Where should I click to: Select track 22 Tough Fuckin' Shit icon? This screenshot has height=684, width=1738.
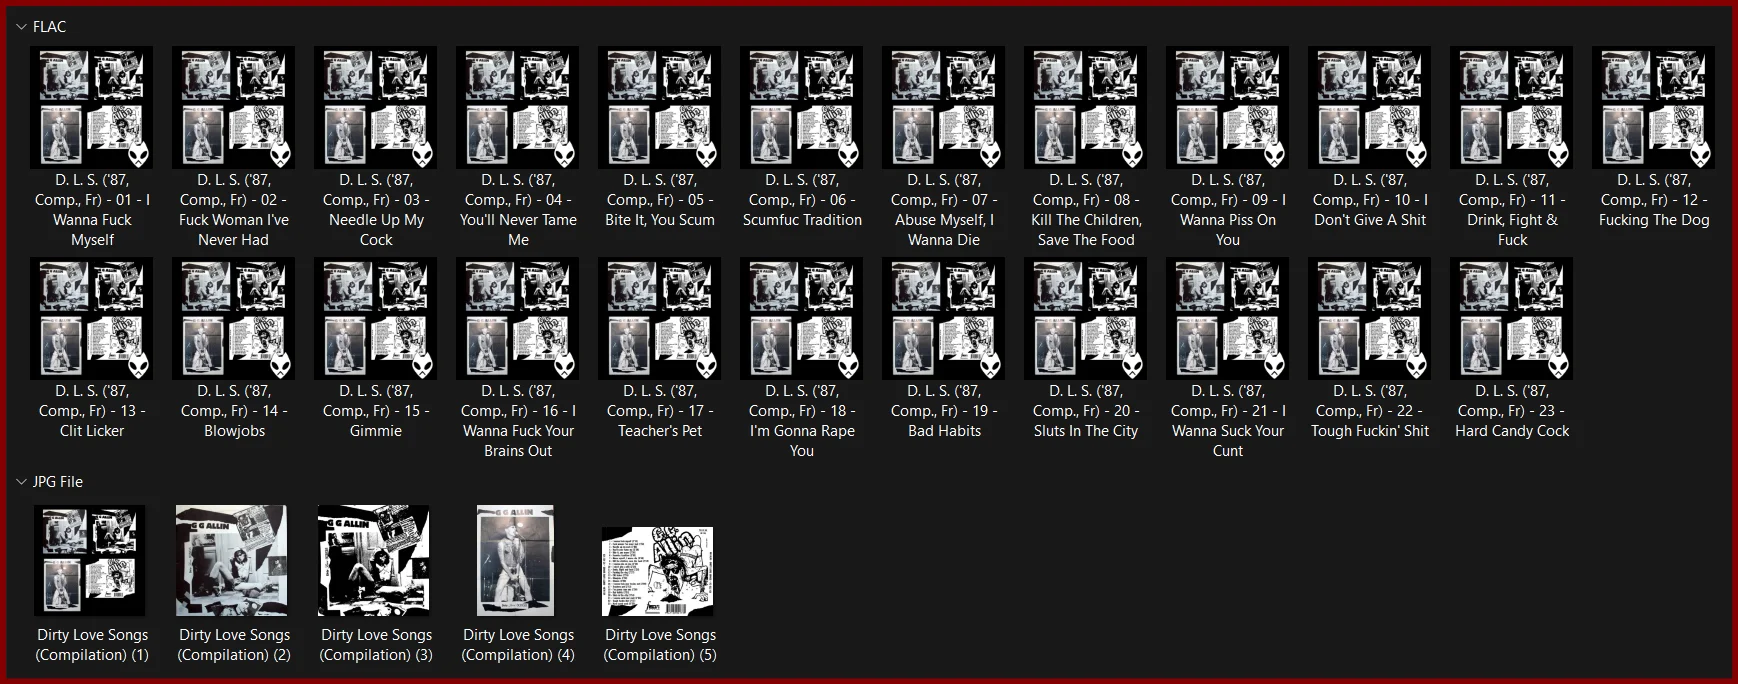(1370, 318)
